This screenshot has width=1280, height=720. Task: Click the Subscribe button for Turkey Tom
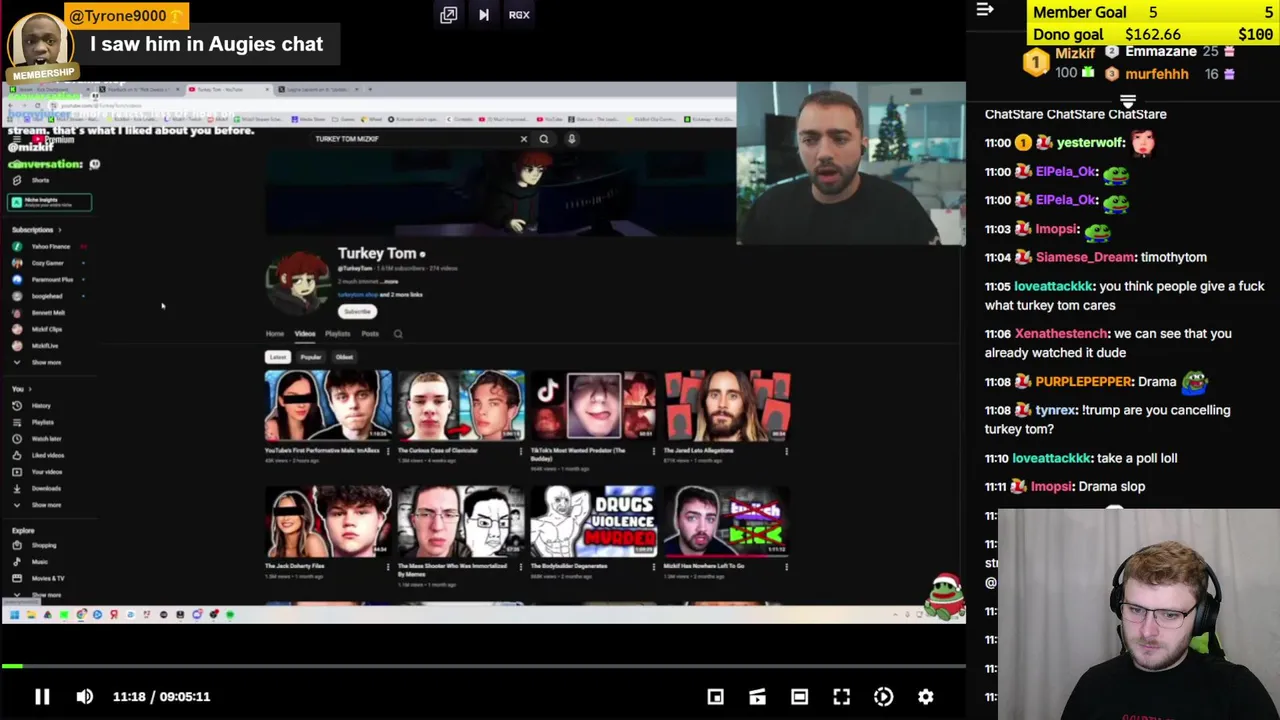tap(357, 311)
